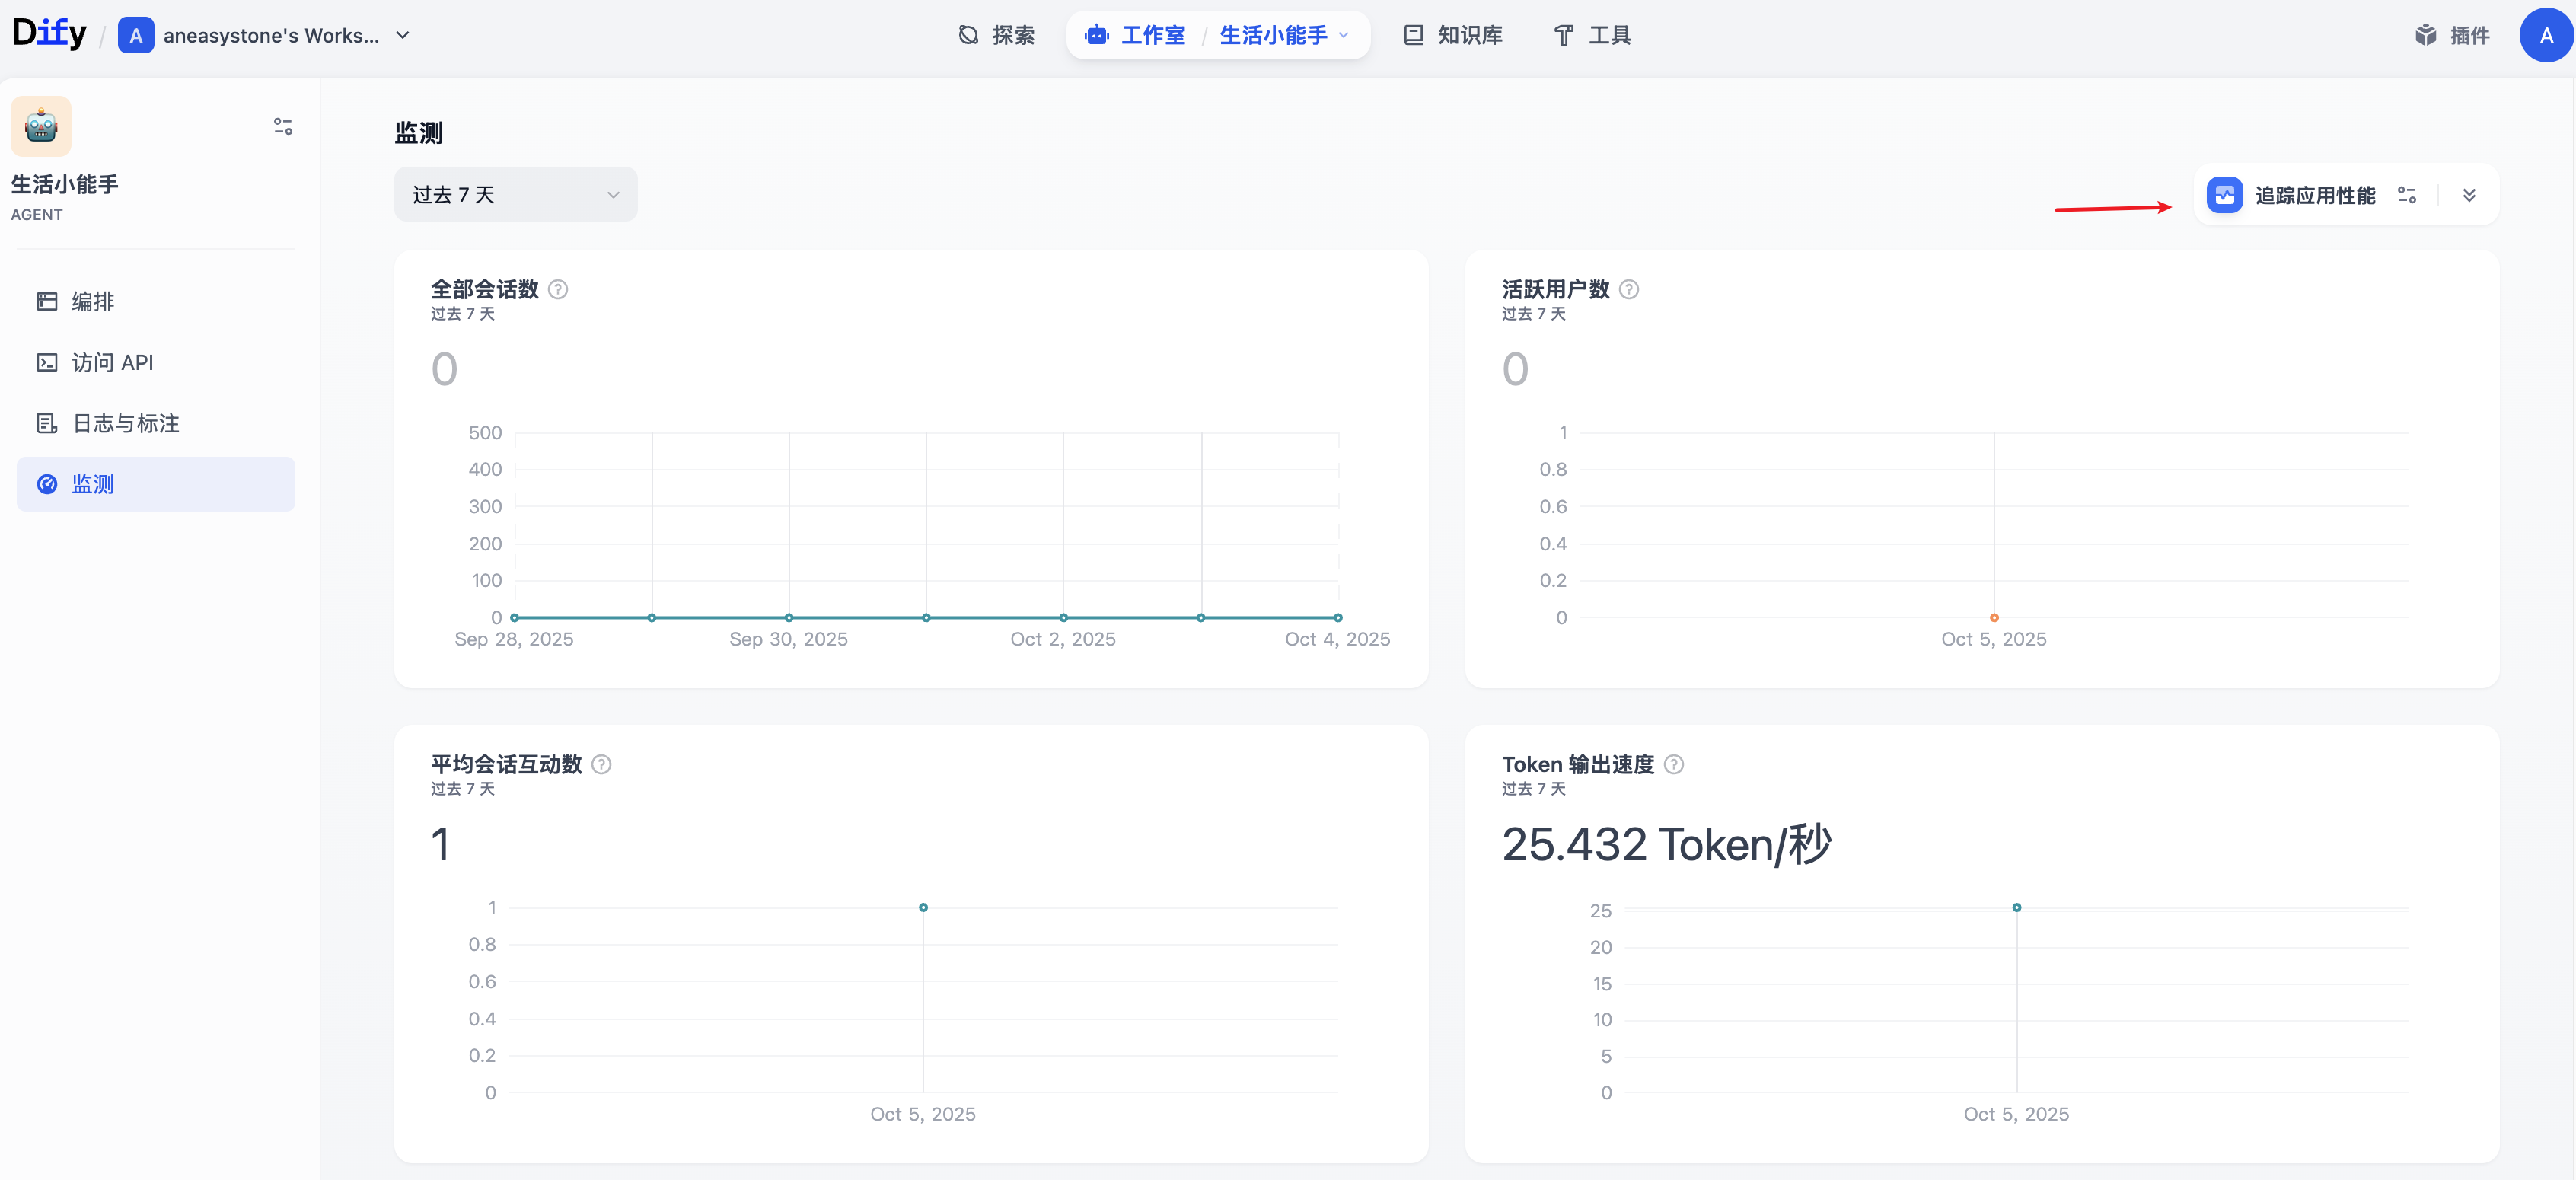Select 日志与标注 in the sidebar
The image size is (2576, 1180).
coord(125,423)
